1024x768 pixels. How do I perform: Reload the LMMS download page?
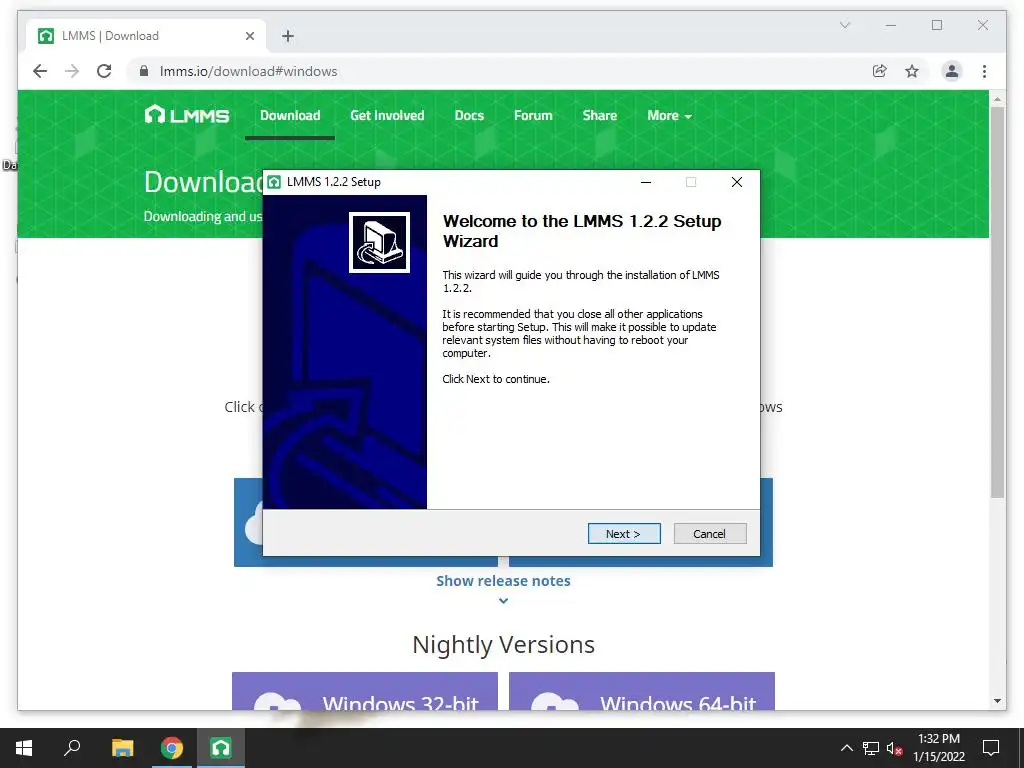point(104,71)
